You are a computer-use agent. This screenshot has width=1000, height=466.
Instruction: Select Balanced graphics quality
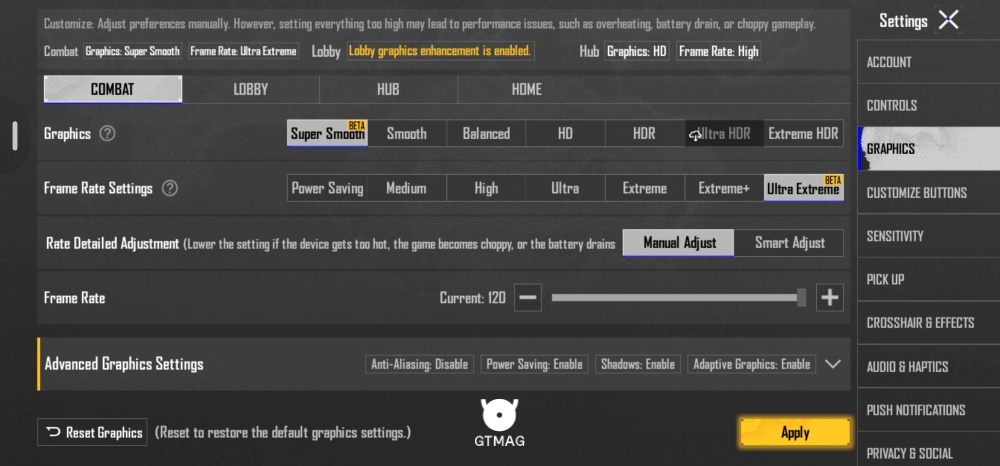(x=486, y=133)
